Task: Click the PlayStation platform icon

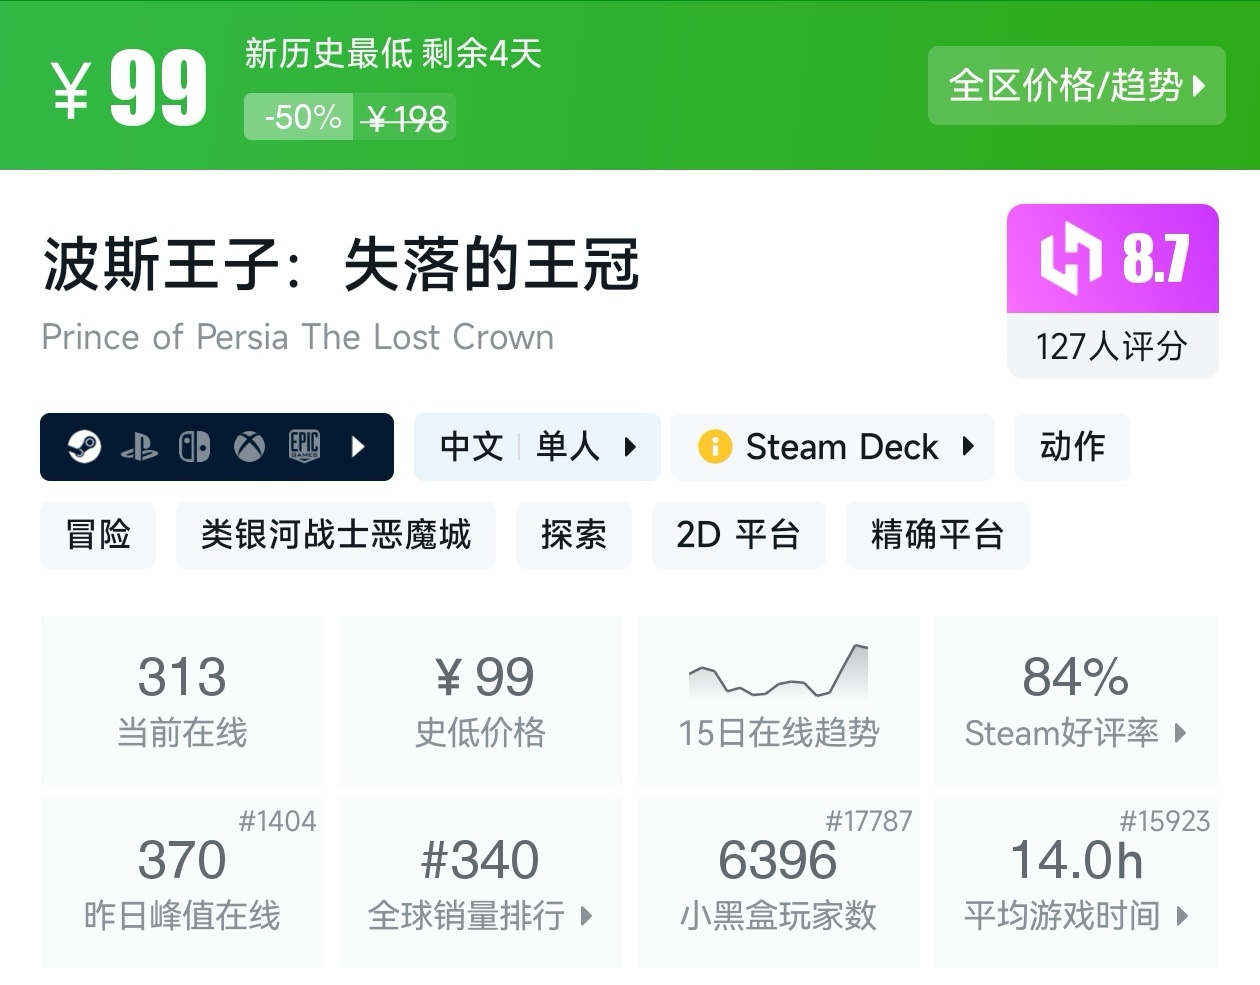Action: tap(139, 447)
